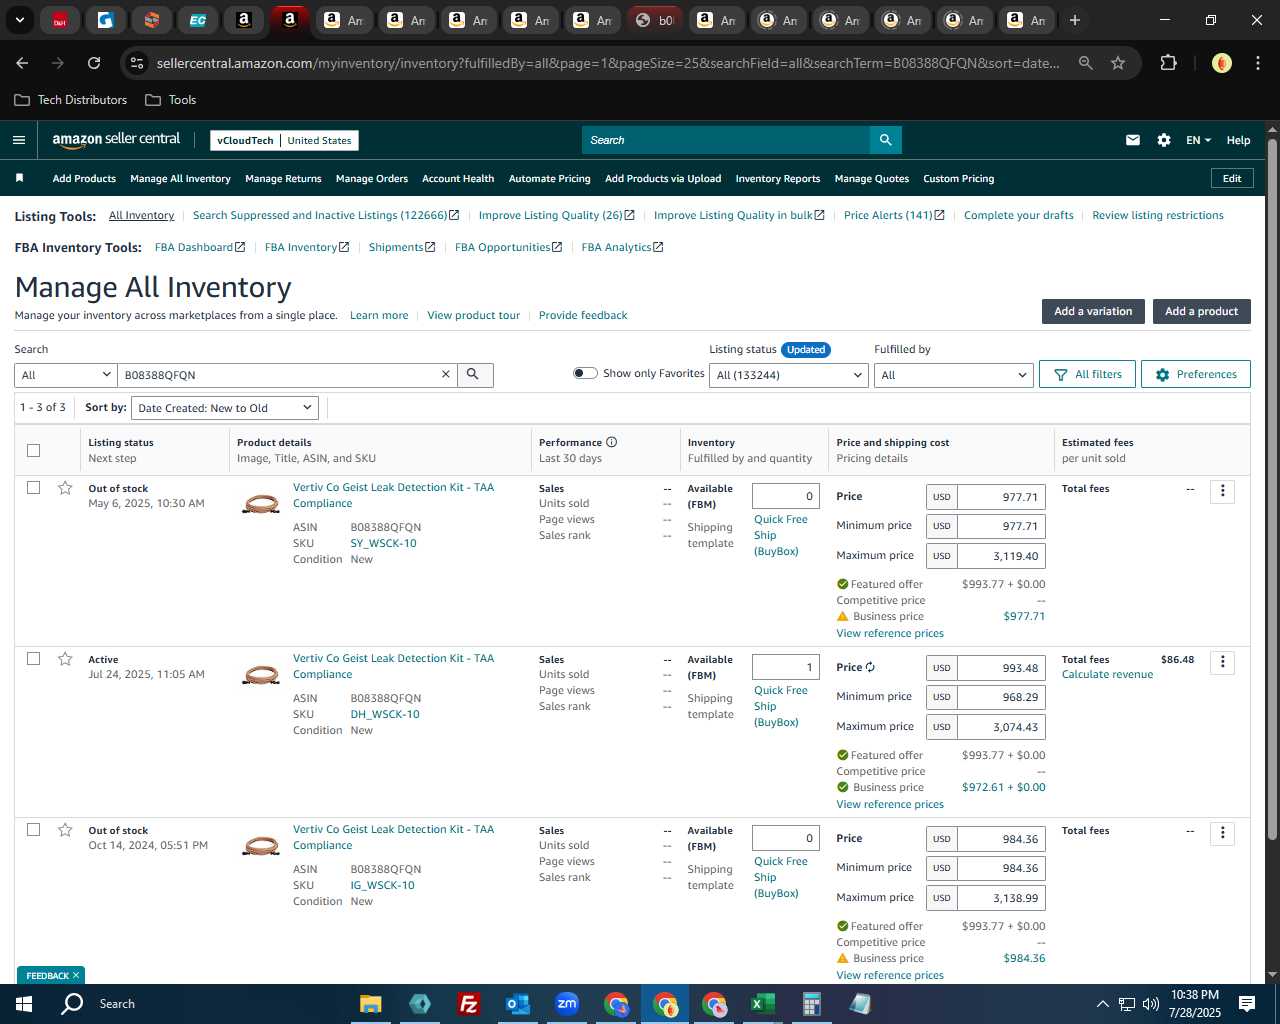Open Automate Pricing menu item

[549, 178]
